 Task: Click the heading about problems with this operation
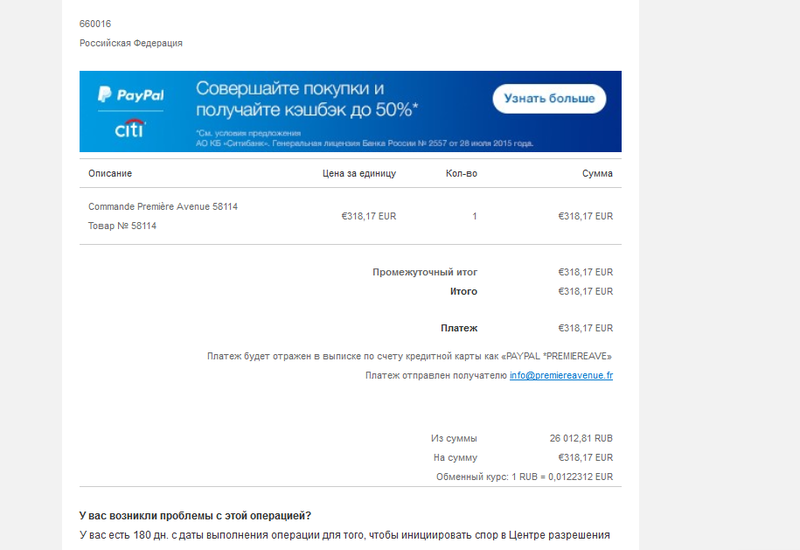click(x=195, y=516)
